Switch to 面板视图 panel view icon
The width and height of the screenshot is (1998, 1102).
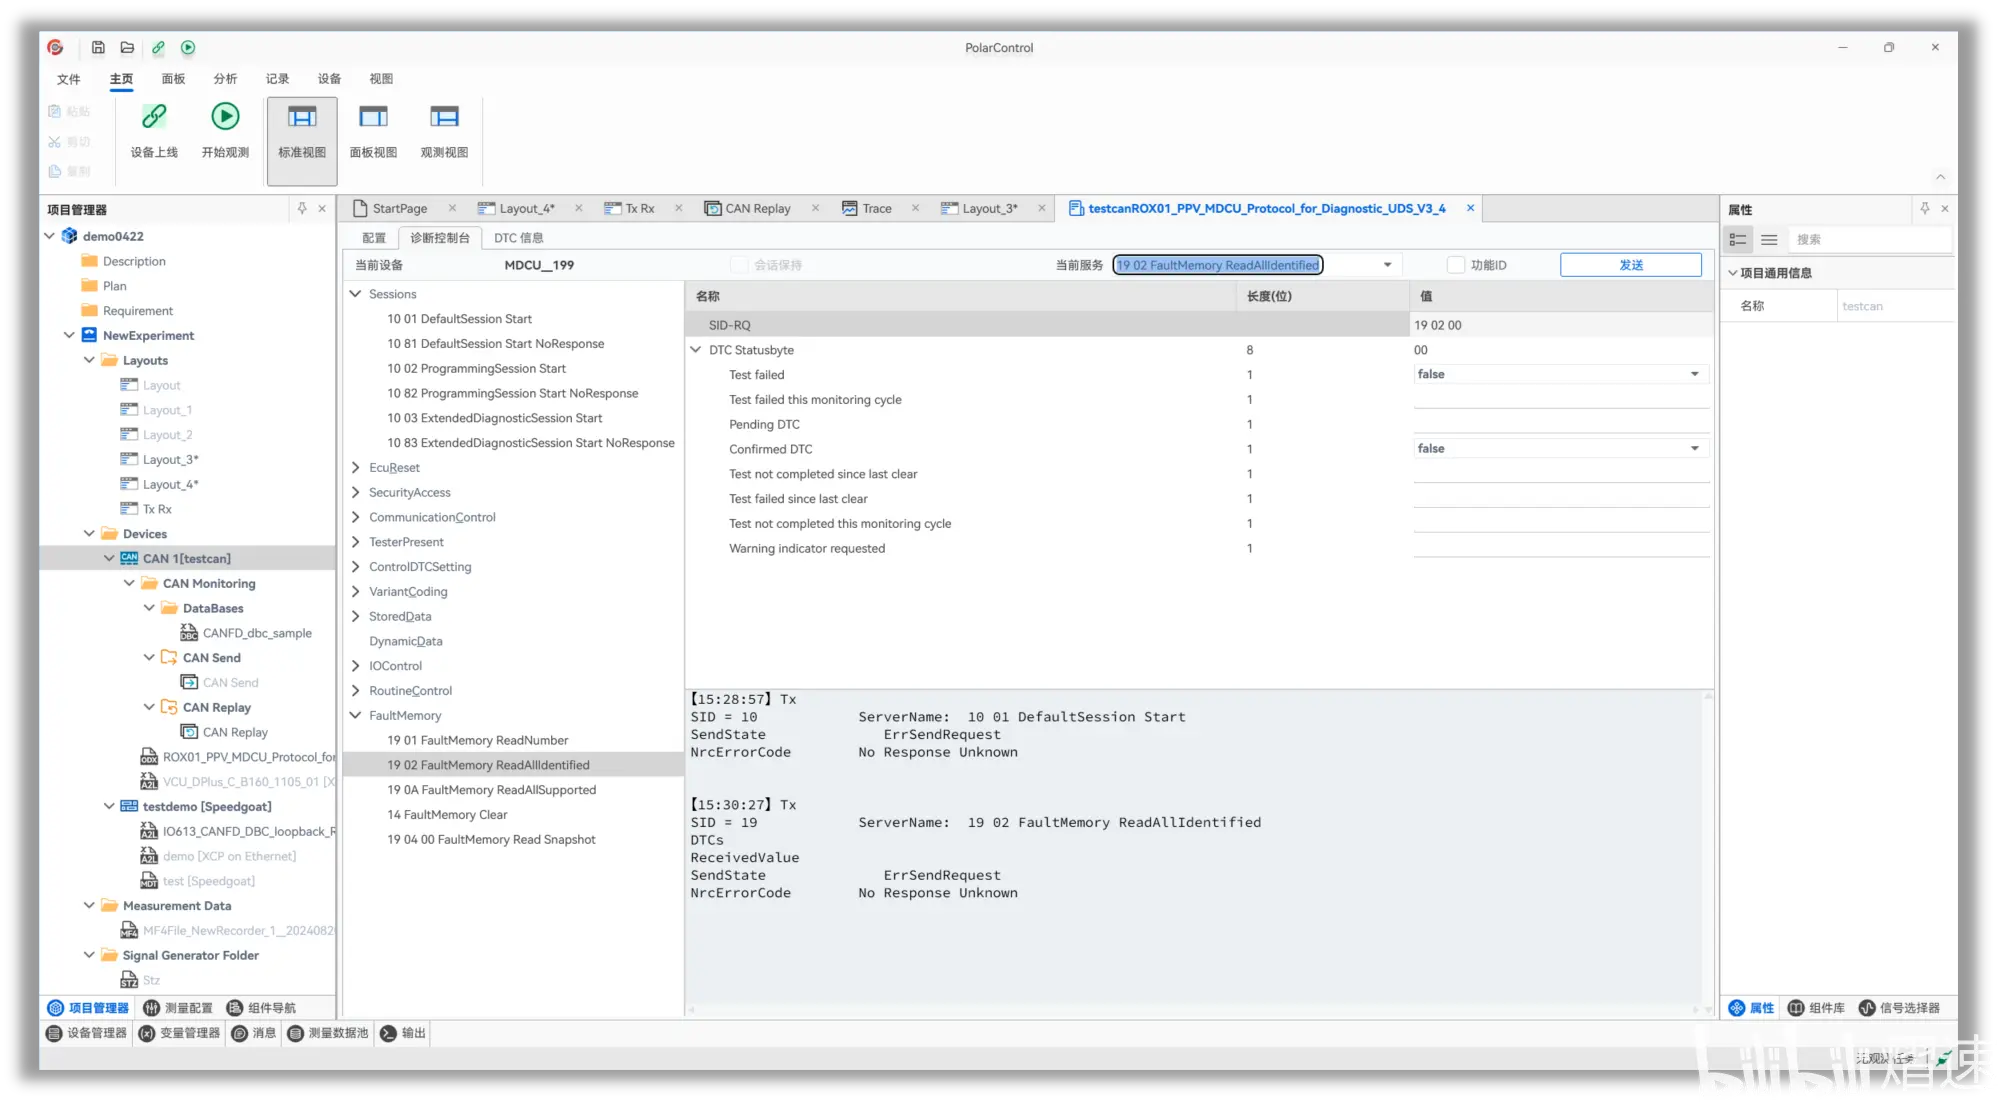[373, 118]
